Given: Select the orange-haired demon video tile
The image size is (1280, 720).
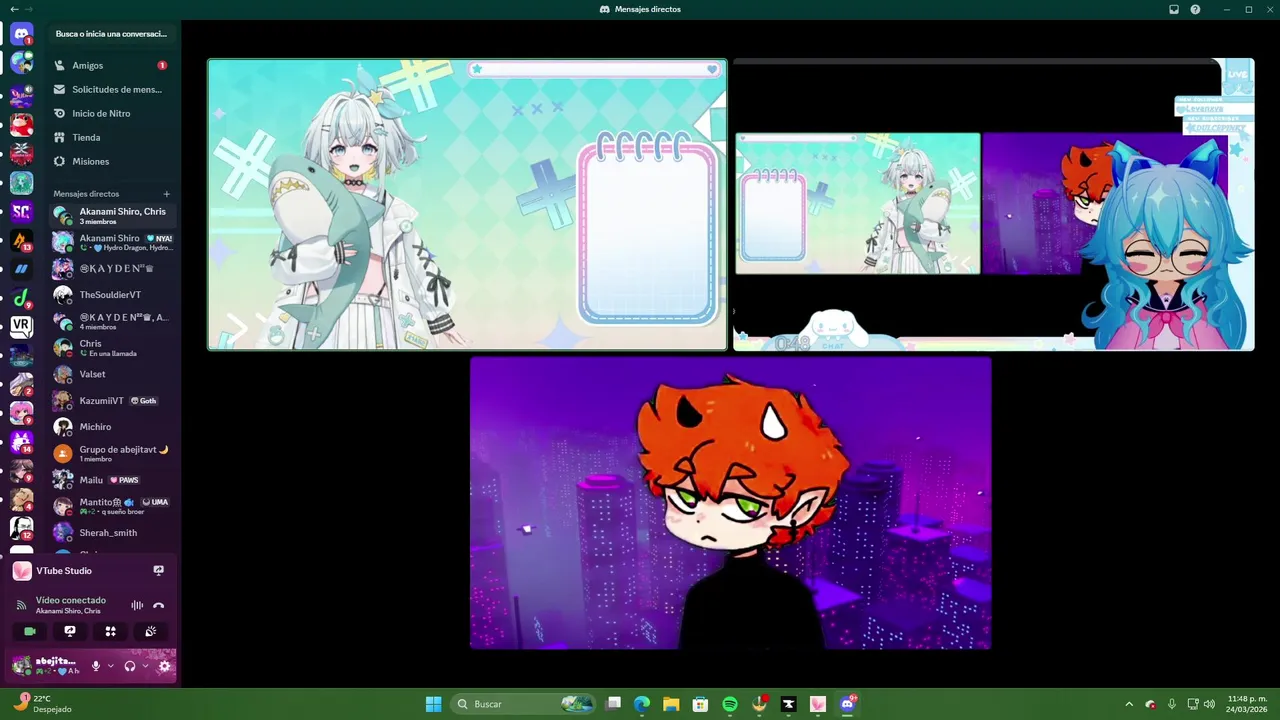Looking at the screenshot, I should 731,503.
